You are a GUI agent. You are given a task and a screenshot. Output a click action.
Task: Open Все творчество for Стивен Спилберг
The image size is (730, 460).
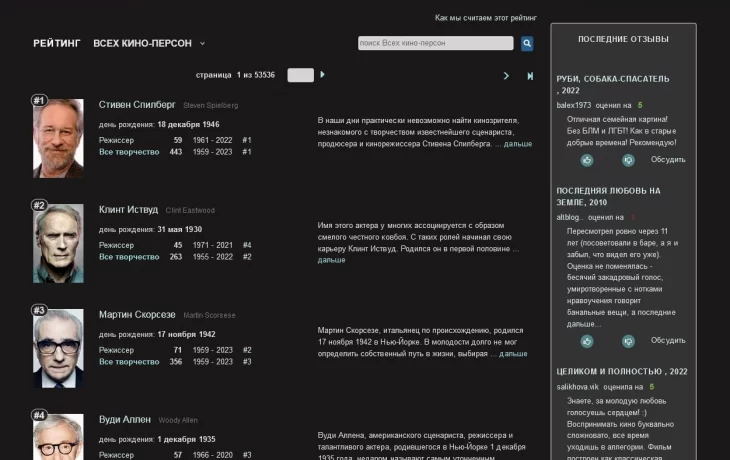129,152
